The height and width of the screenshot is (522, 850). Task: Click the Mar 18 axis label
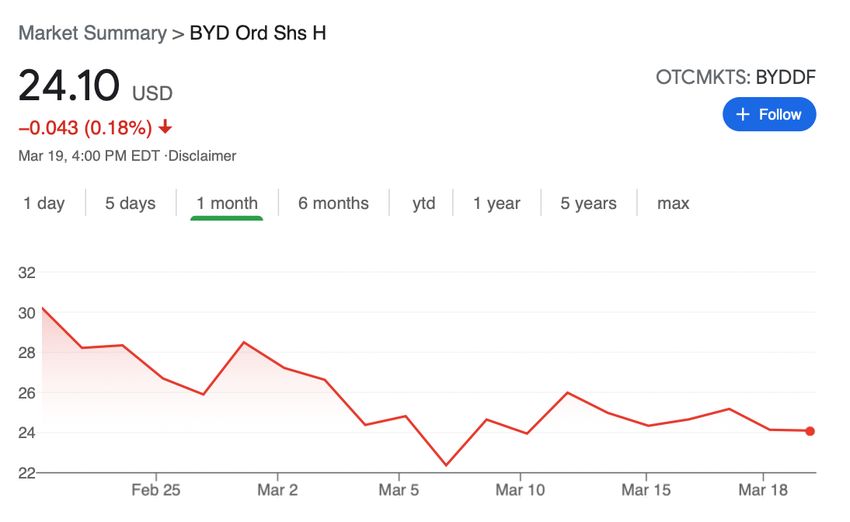click(763, 490)
